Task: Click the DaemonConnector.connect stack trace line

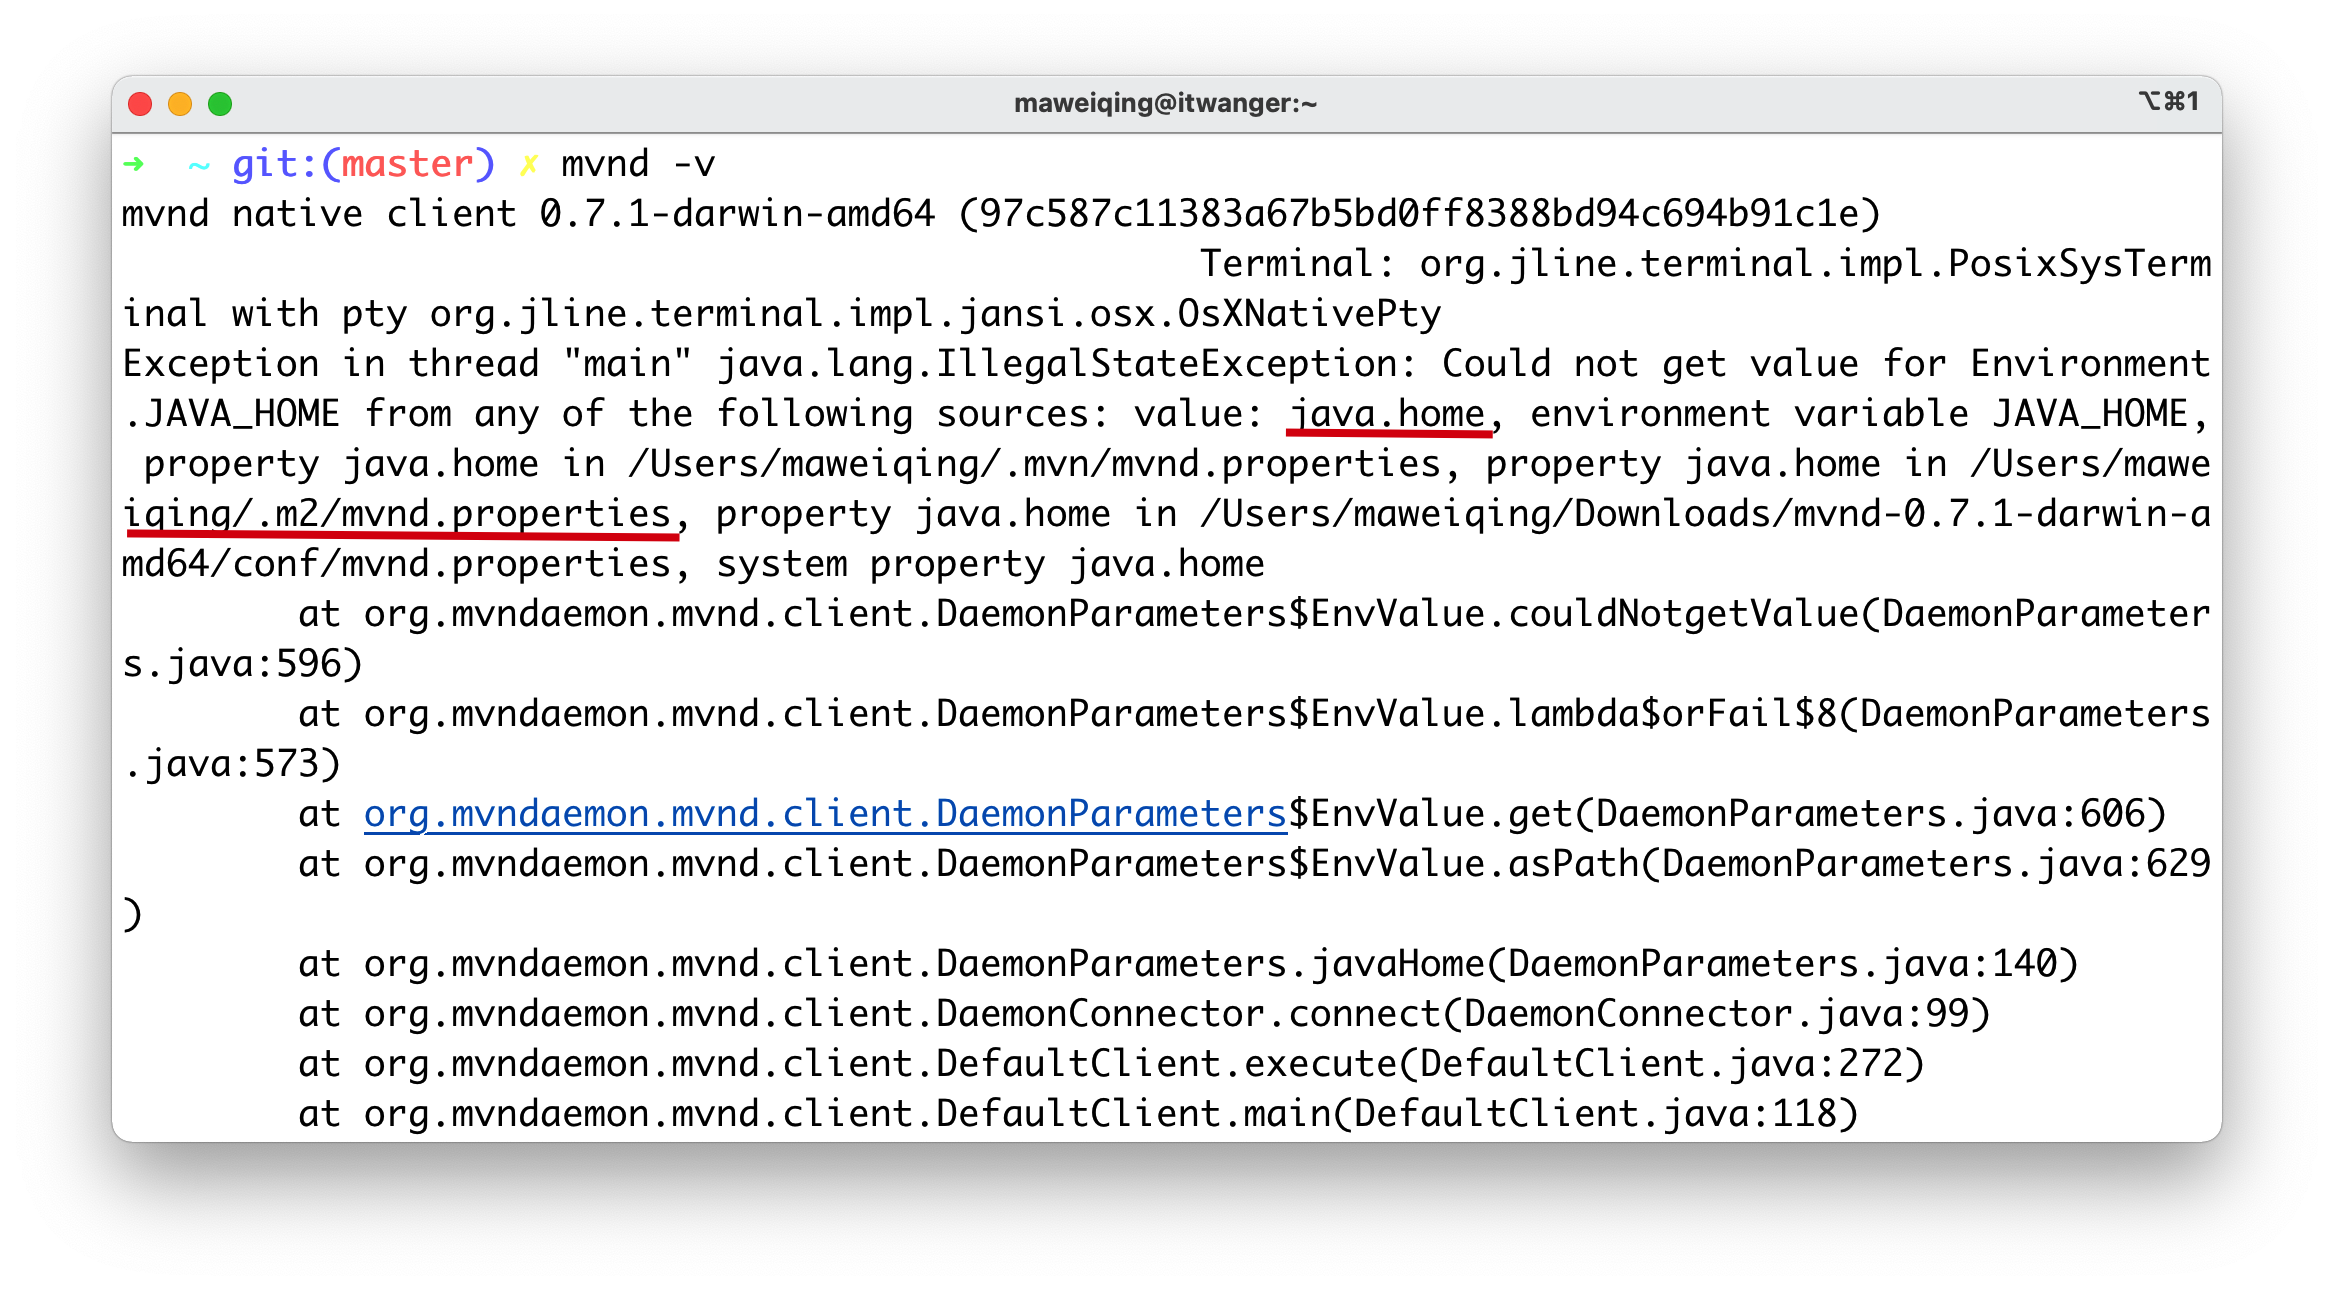Action: pyautogui.click(x=1144, y=1014)
